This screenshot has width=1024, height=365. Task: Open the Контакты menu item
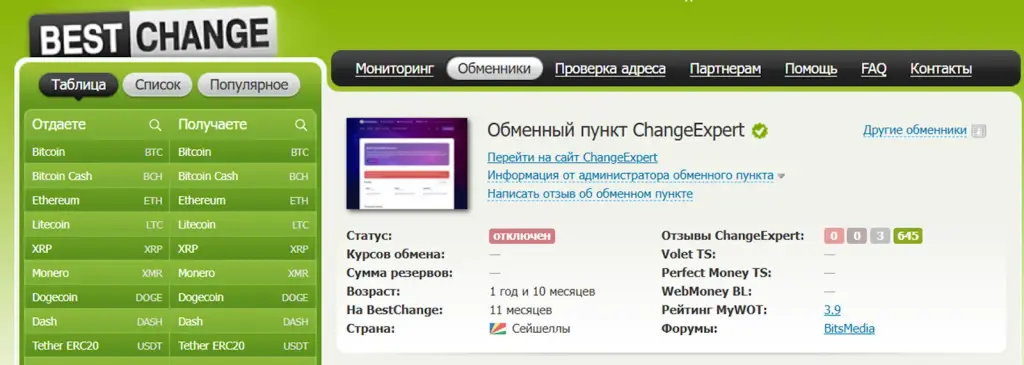[x=940, y=69]
